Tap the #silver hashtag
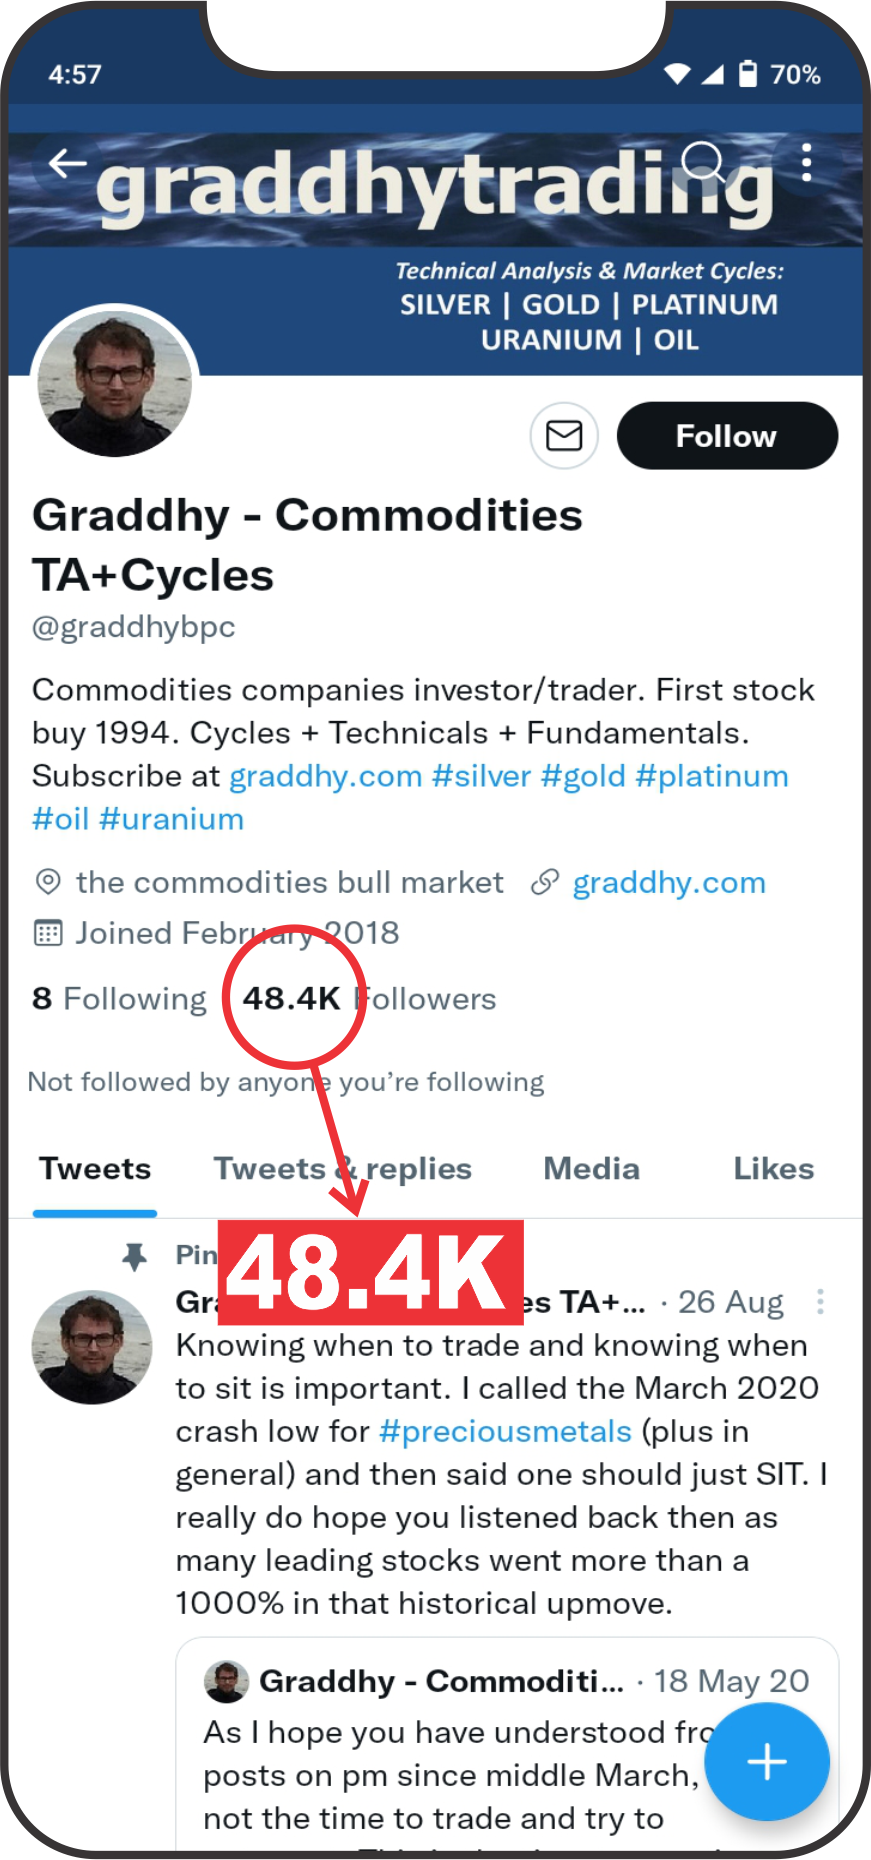The image size is (871, 1860). click(481, 776)
